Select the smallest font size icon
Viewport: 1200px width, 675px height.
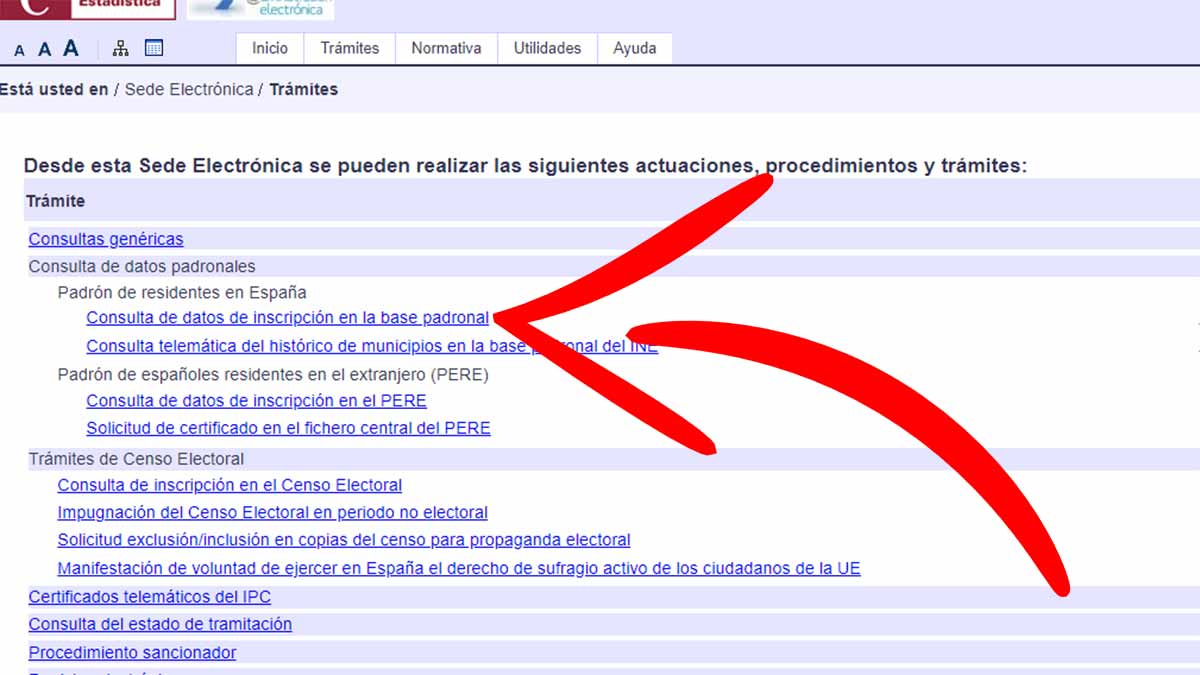[18, 47]
